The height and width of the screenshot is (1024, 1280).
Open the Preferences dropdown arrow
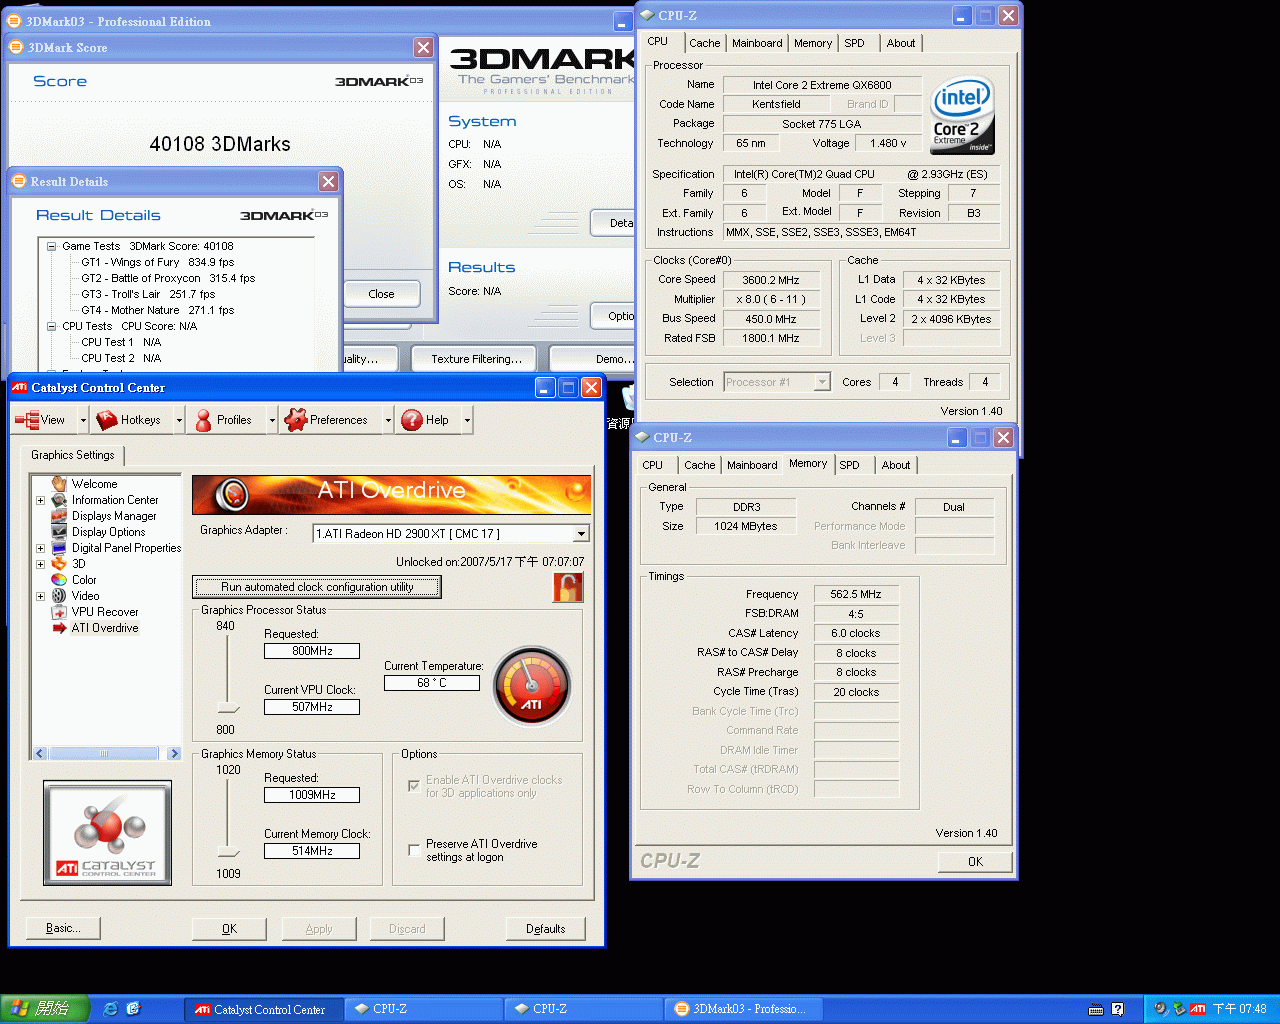(388, 421)
